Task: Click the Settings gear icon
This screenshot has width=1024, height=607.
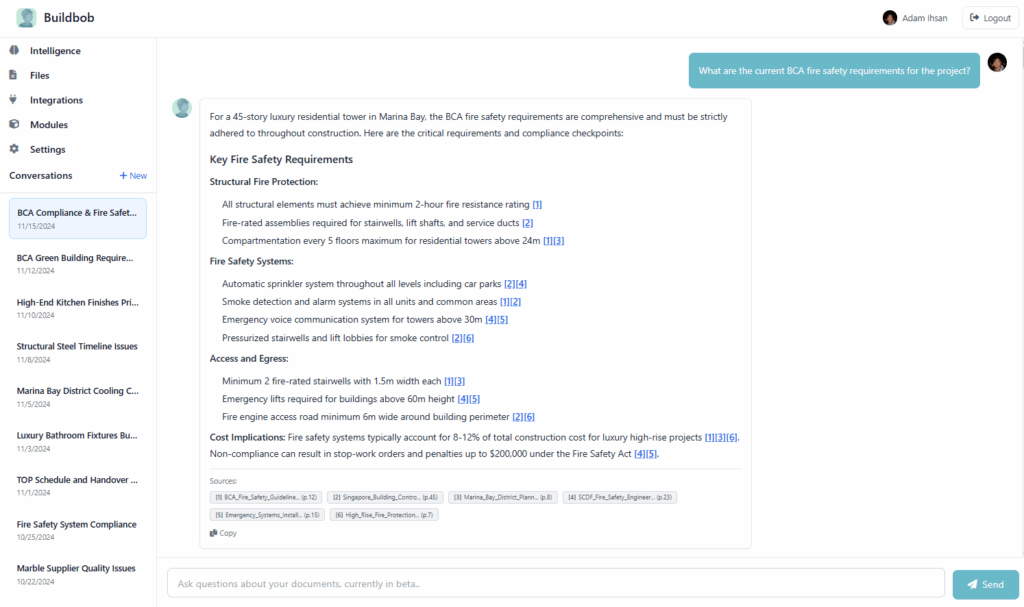Action: coord(14,149)
